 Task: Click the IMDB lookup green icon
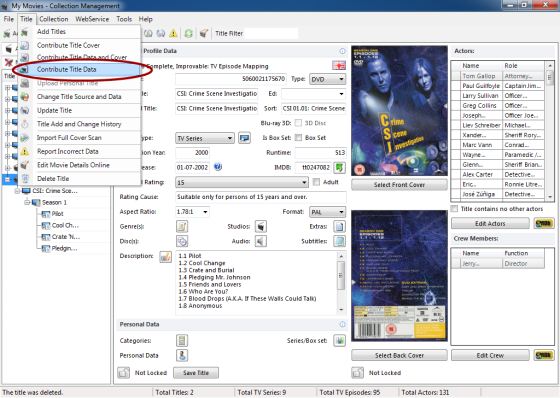pos(339,167)
